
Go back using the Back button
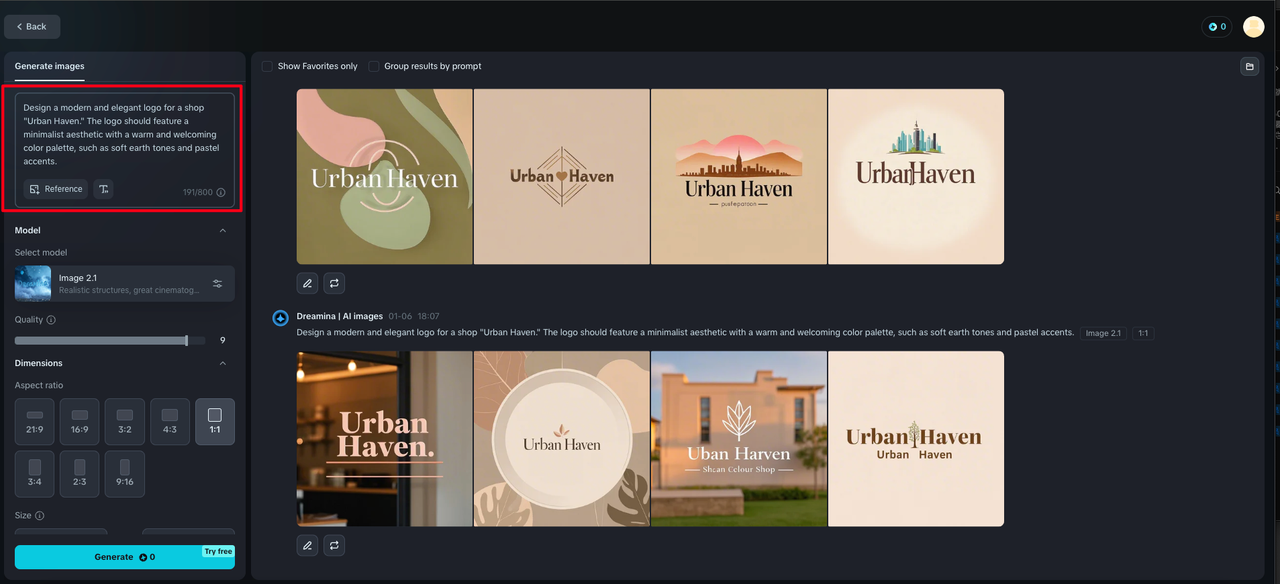pos(32,26)
